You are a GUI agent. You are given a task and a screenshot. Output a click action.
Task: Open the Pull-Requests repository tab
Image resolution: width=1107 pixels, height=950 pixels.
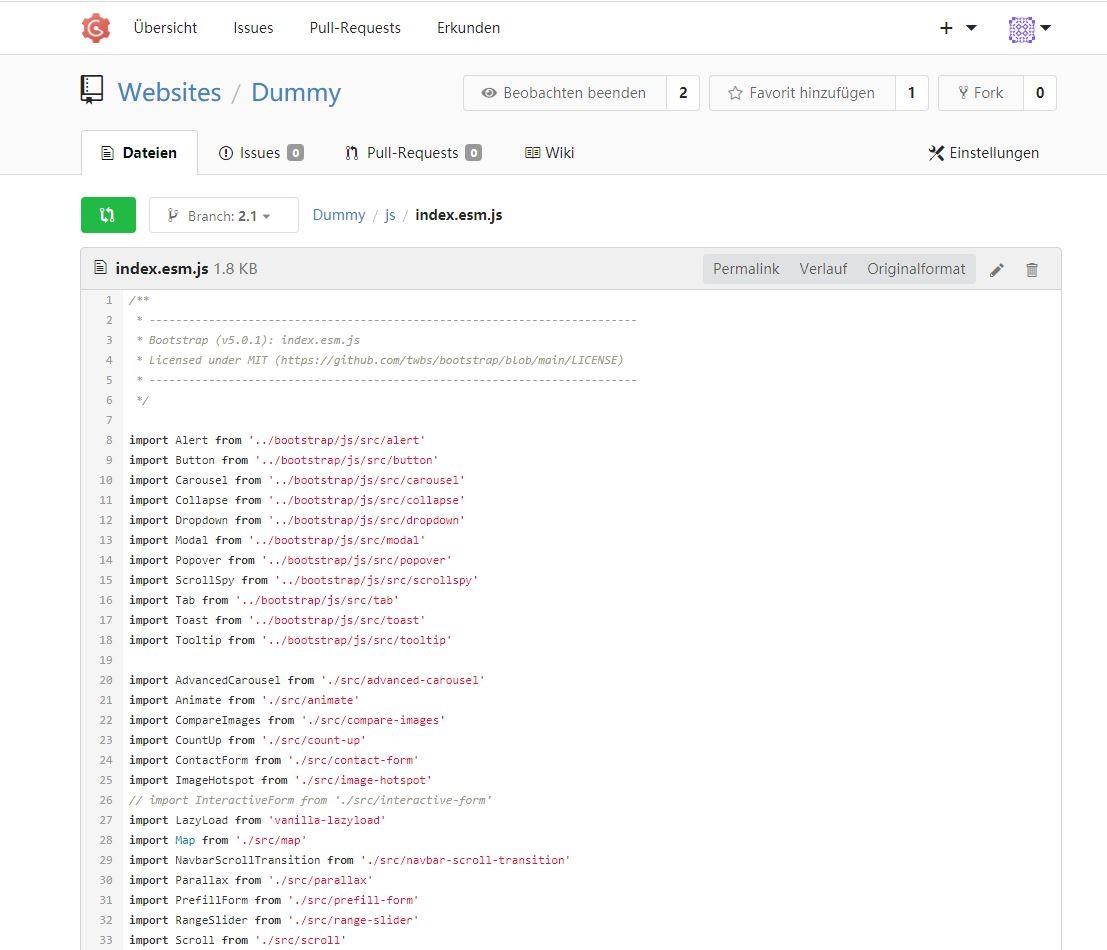(412, 153)
